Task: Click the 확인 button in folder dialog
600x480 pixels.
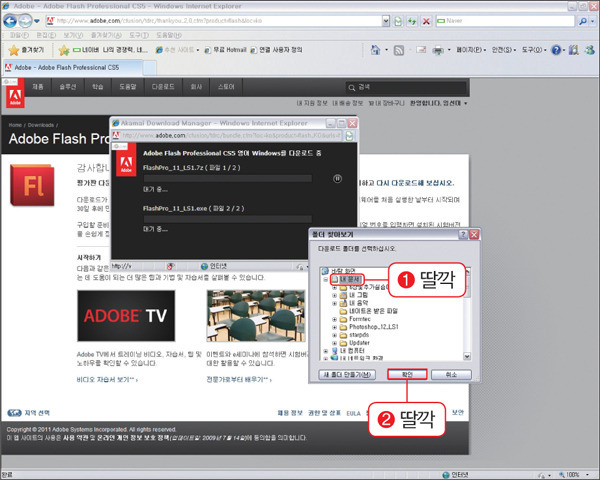Action: [x=407, y=374]
